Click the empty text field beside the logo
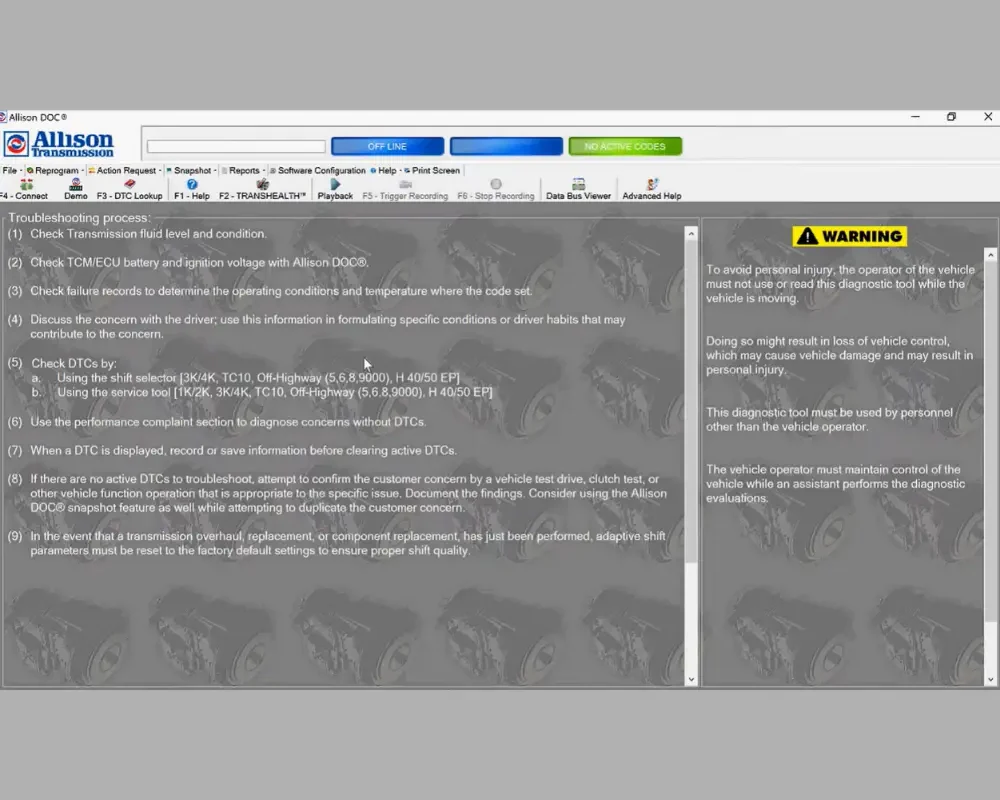The width and height of the screenshot is (1000, 800). click(x=236, y=146)
